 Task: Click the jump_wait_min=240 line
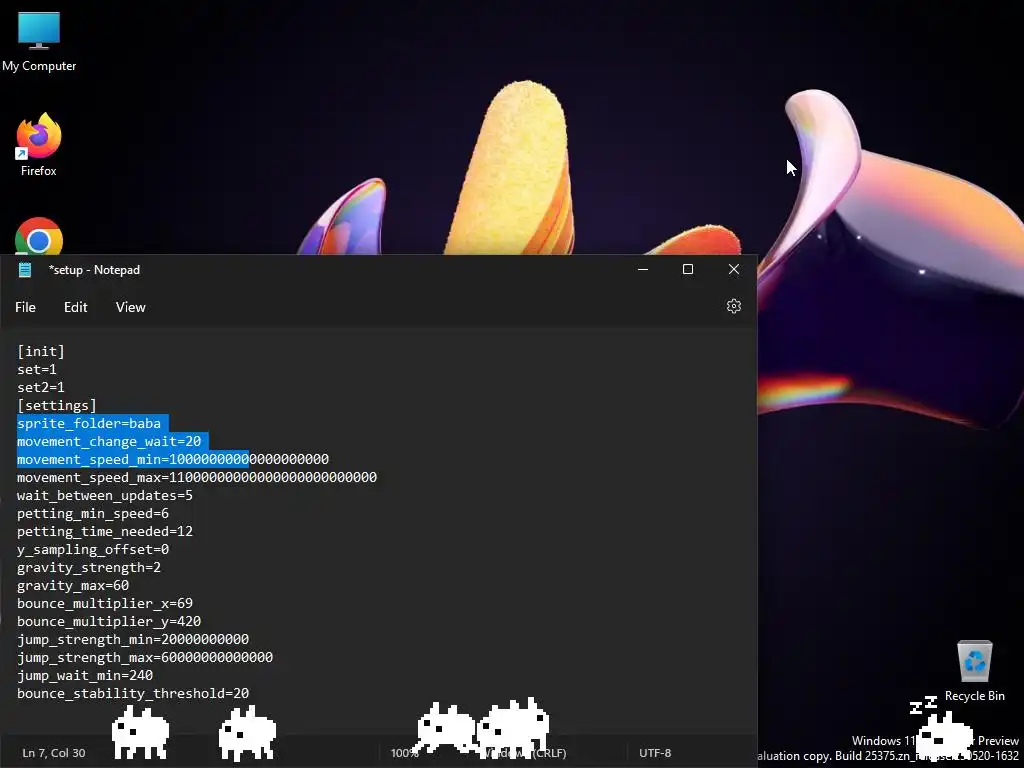click(x=85, y=675)
